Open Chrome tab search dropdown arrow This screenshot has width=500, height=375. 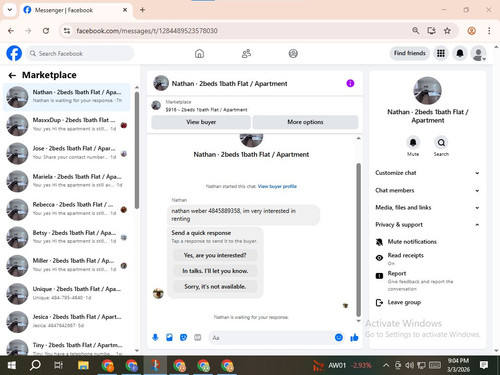point(10,10)
